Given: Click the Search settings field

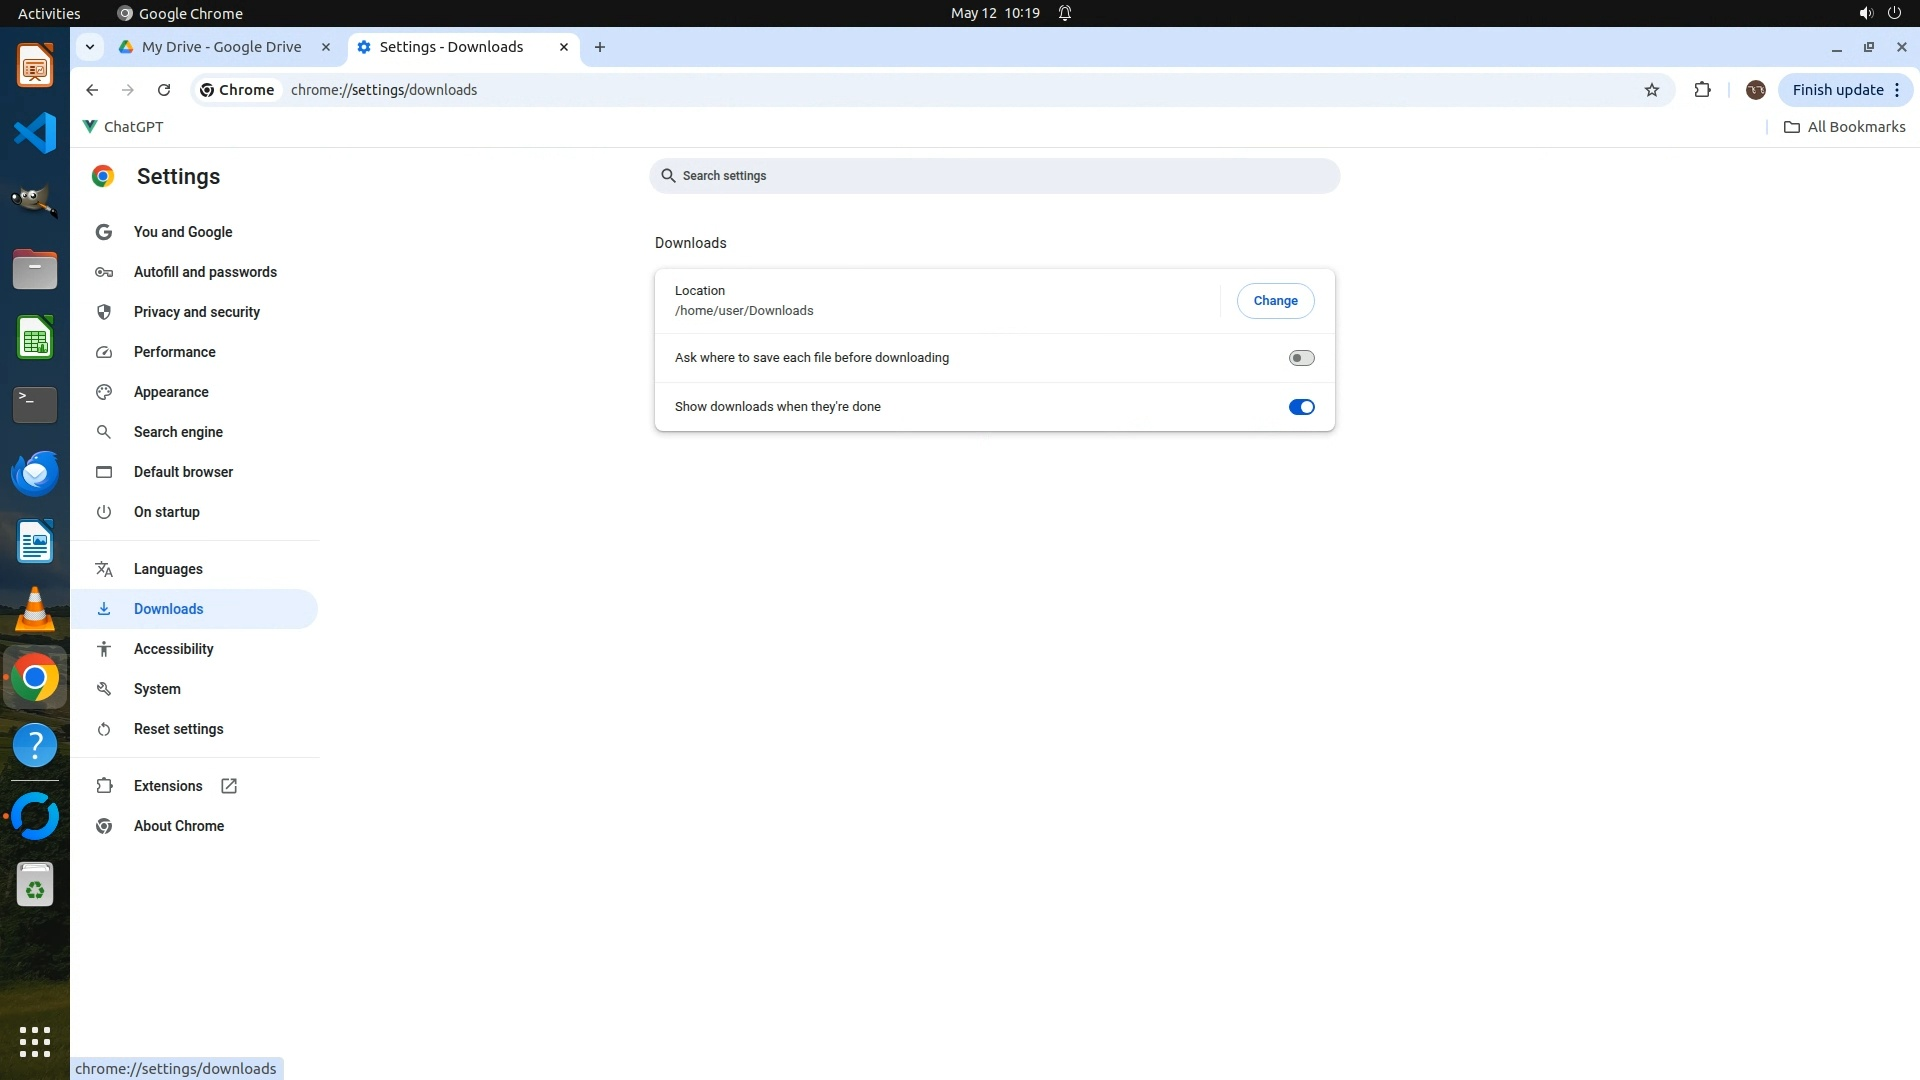Looking at the screenshot, I should click(994, 176).
